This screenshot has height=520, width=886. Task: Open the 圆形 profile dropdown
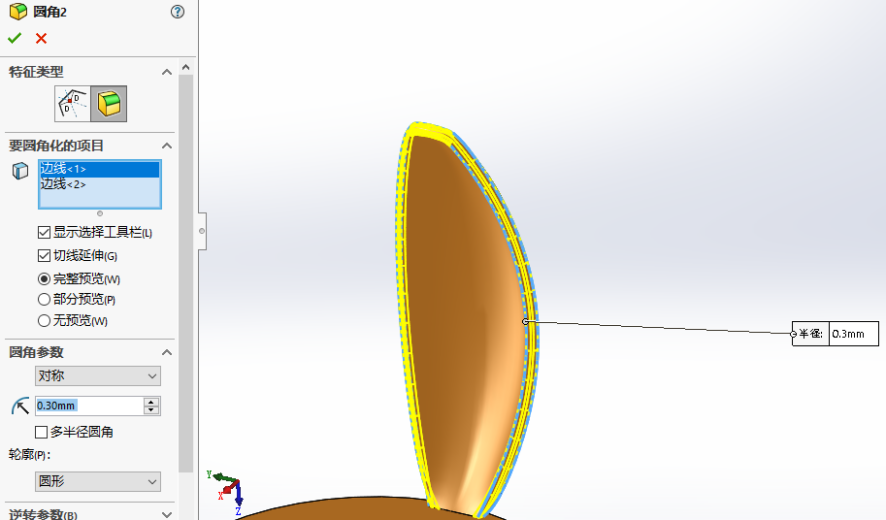click(x=98, y=481)
